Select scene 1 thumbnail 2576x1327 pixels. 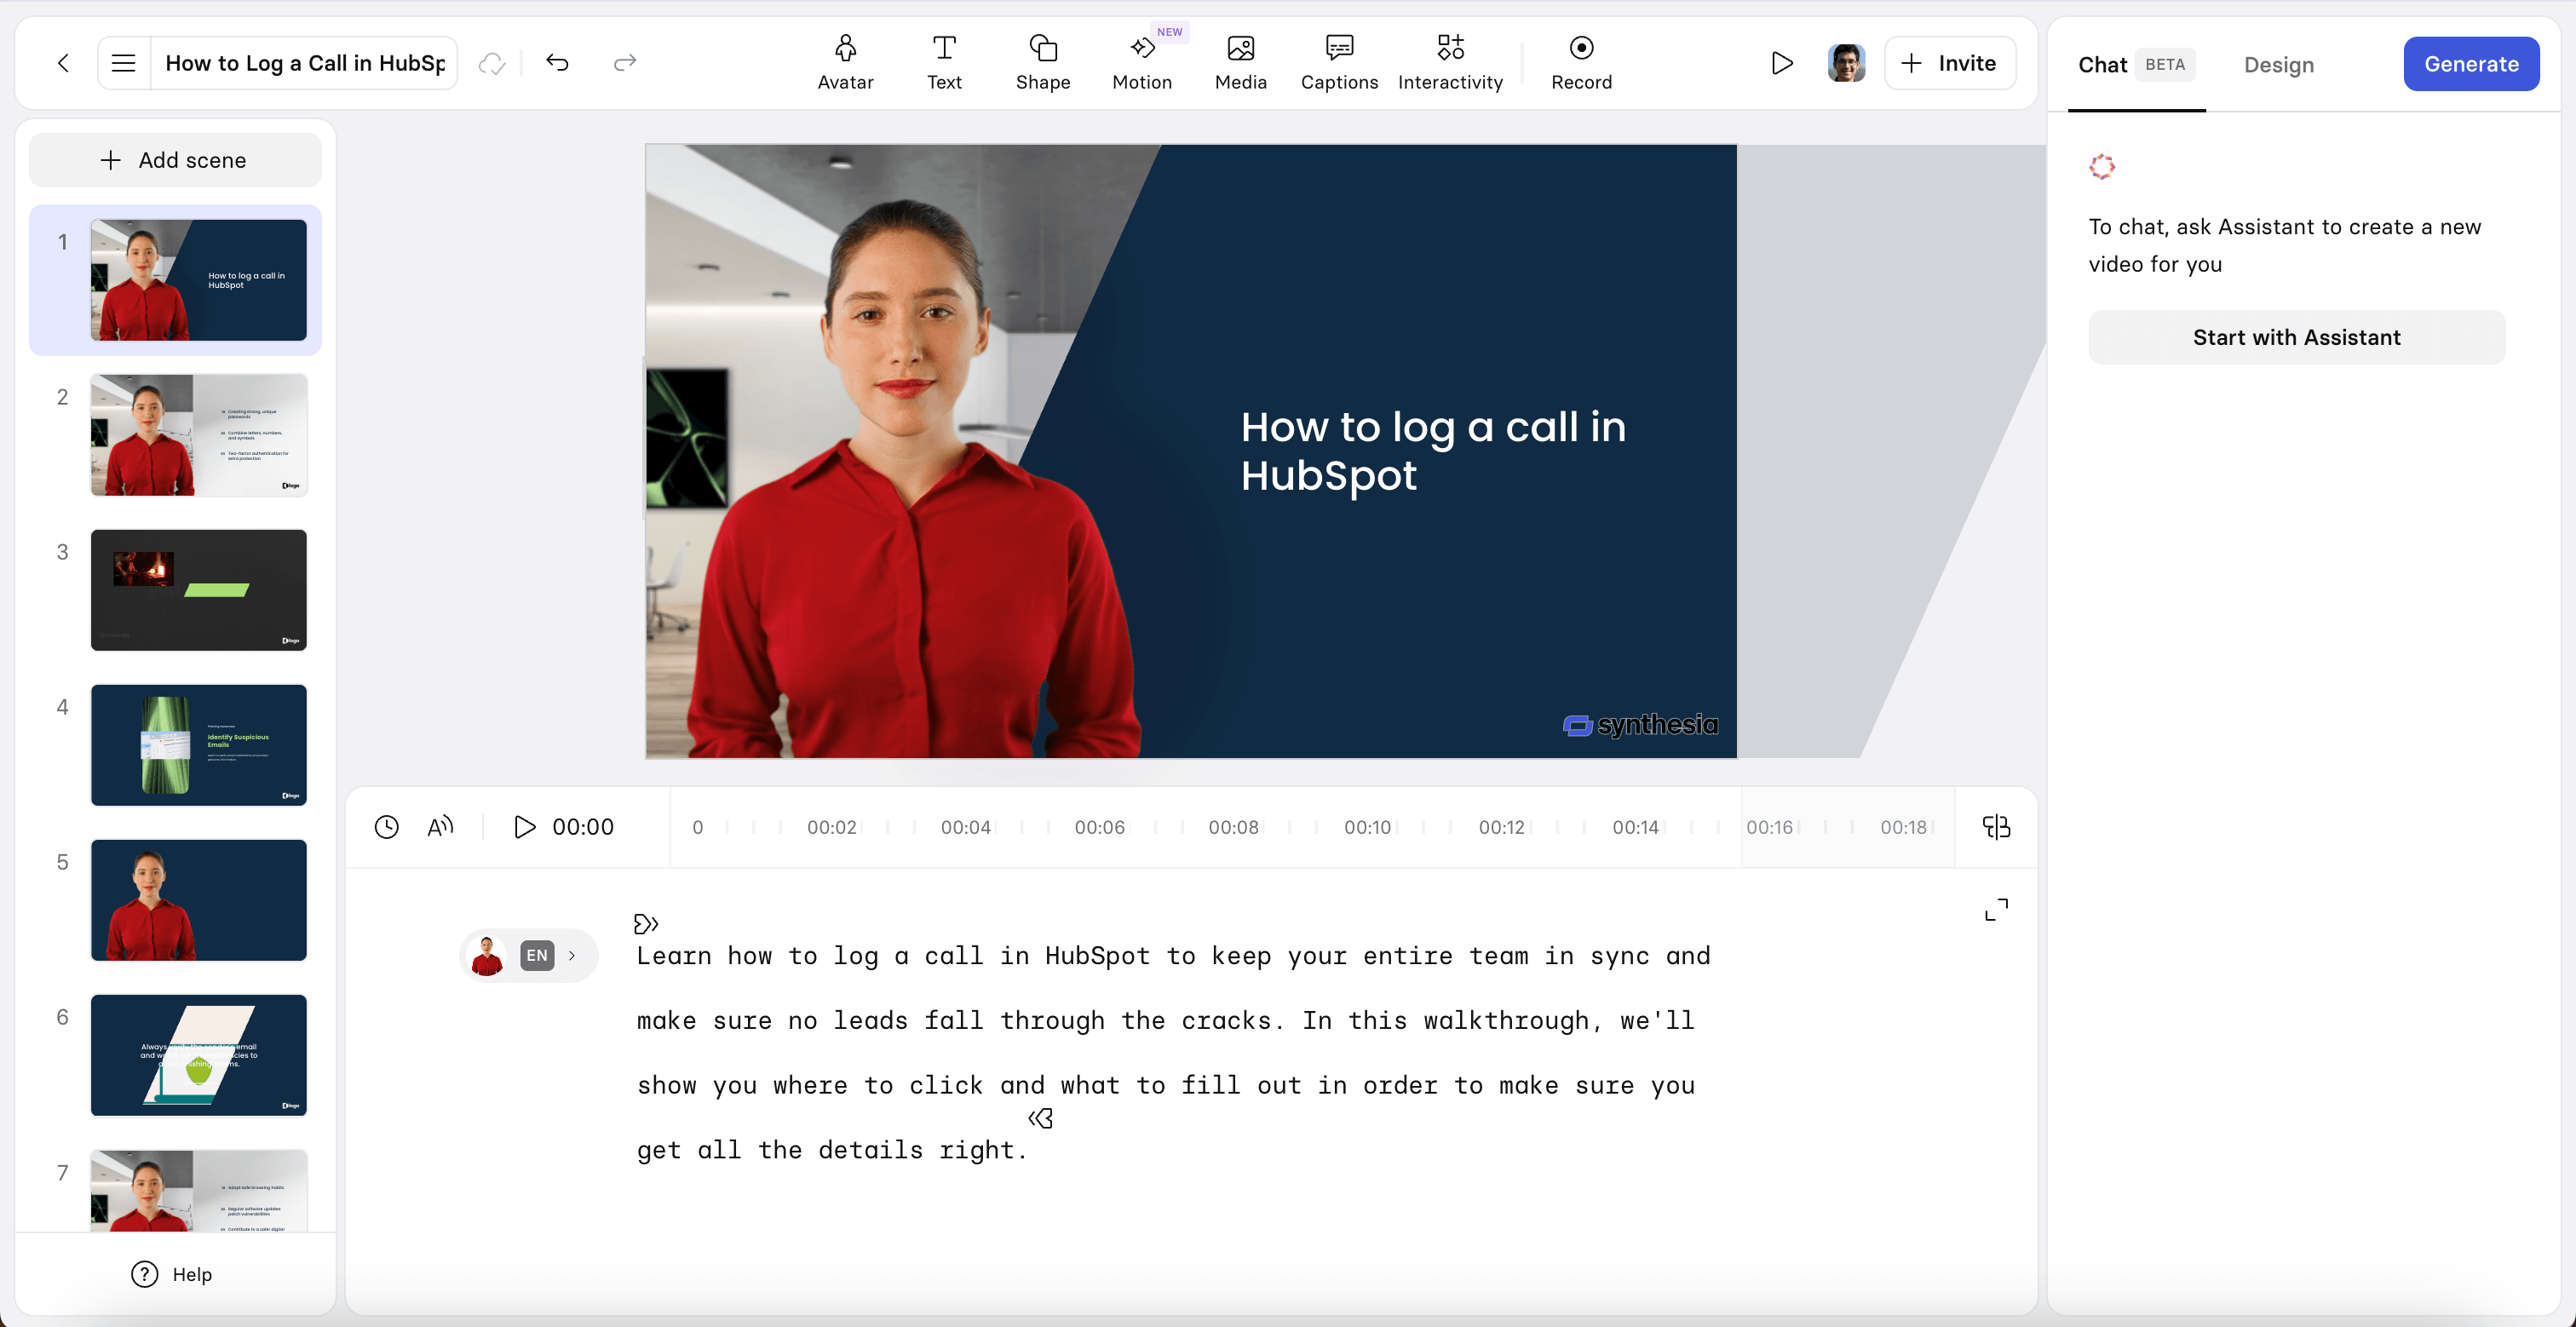pos(199,280)
